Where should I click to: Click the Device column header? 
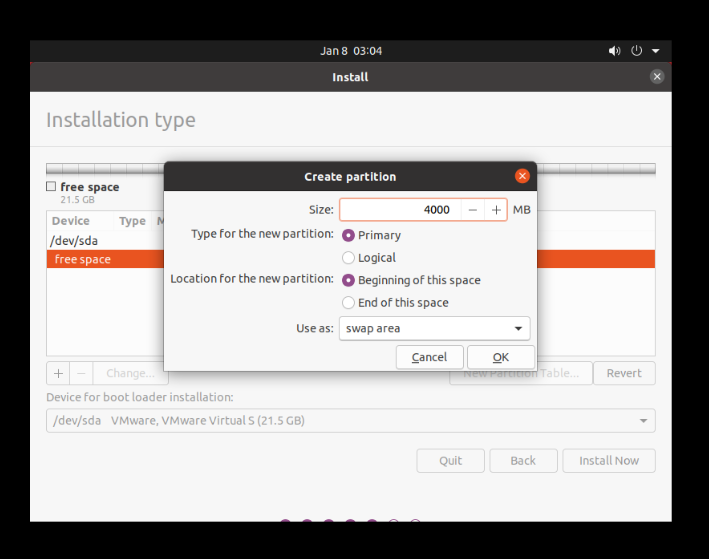[x=71, y=221]
